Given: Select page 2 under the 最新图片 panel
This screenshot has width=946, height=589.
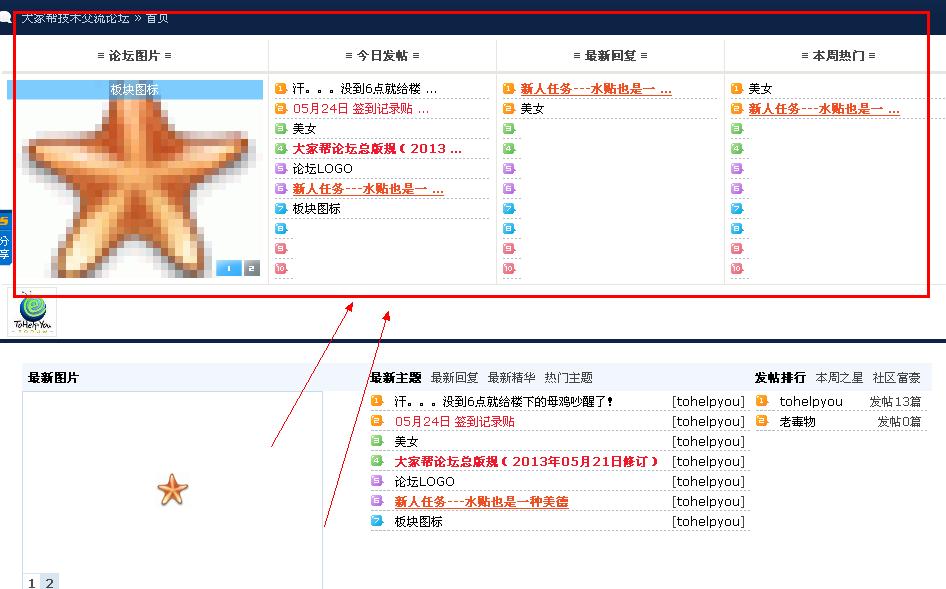Looking at the screenshot, I should pos(49,583).
